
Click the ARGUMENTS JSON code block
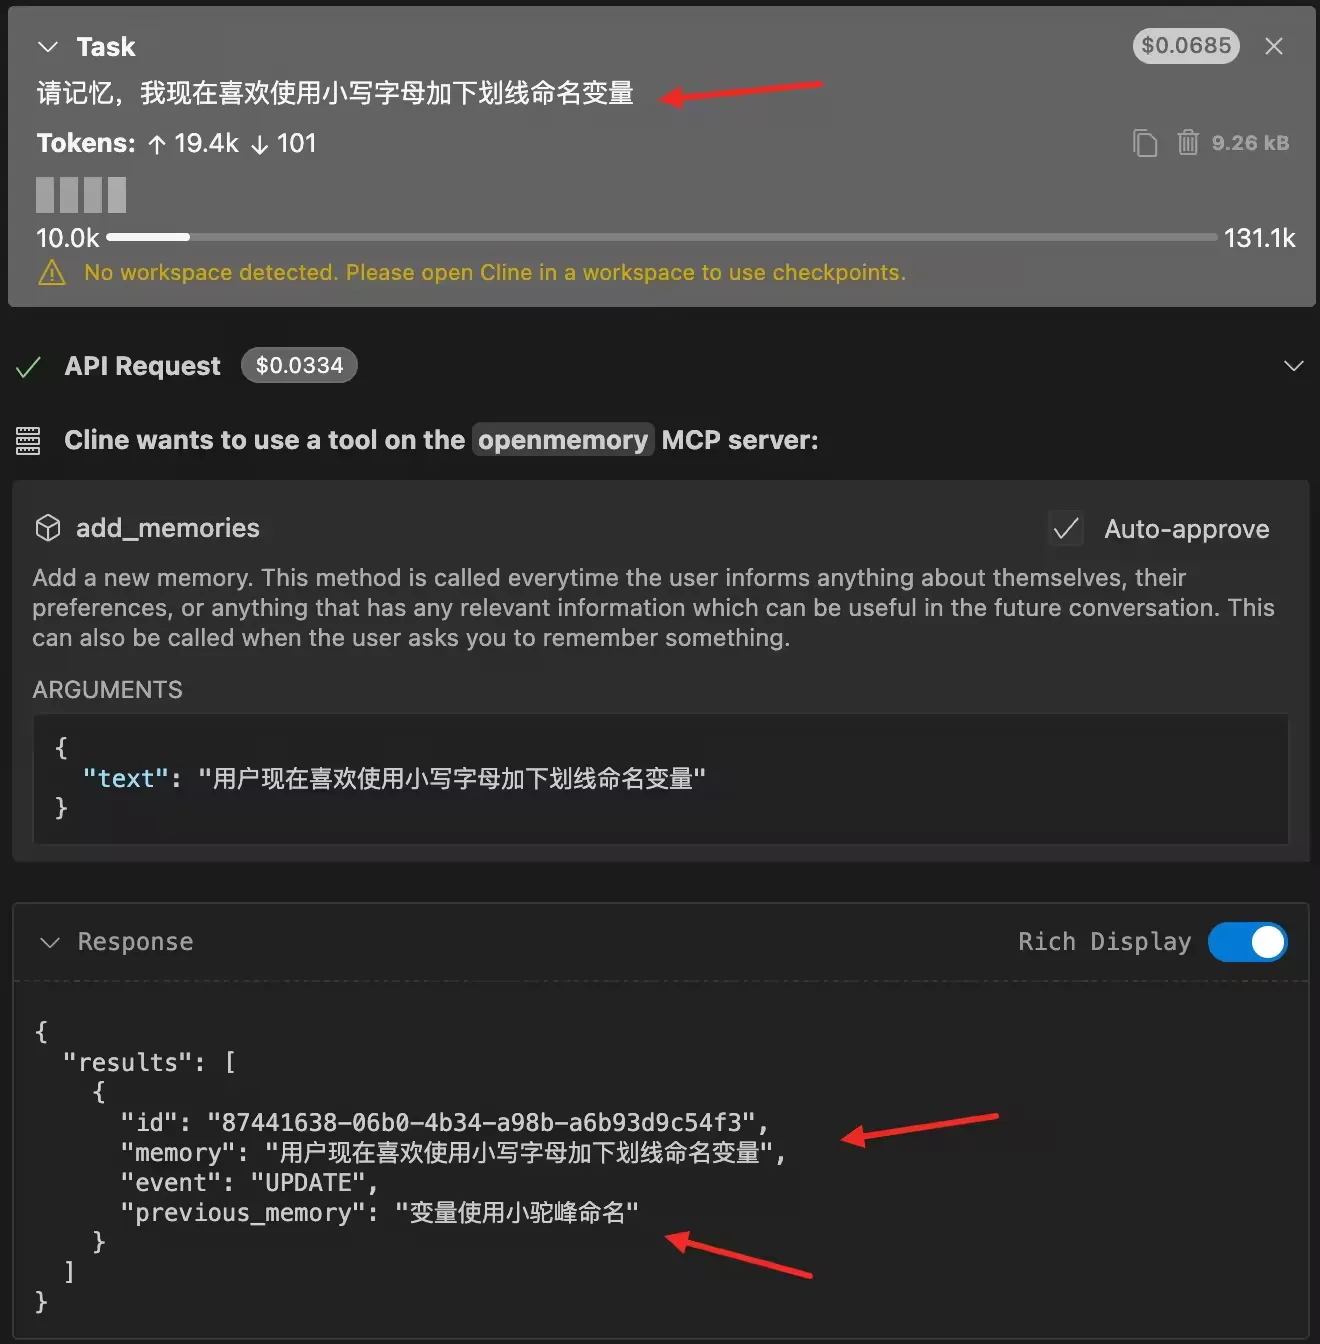click(661, 779)
